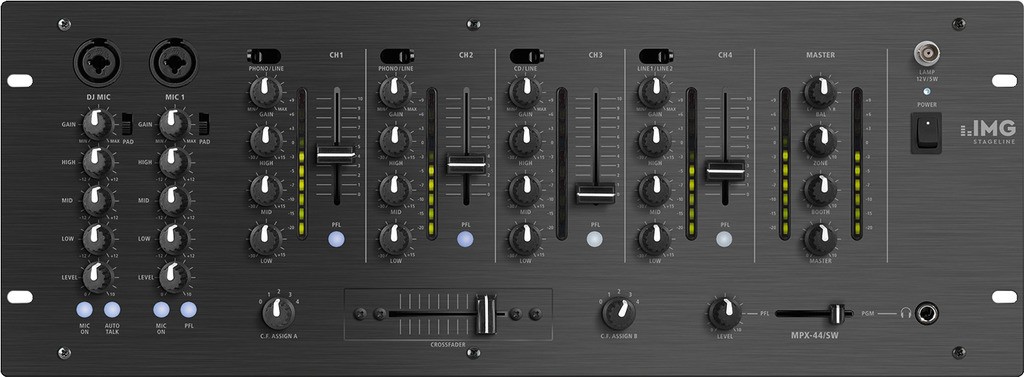Switch the CH3 CD/LINE input selector

[526, 56]
